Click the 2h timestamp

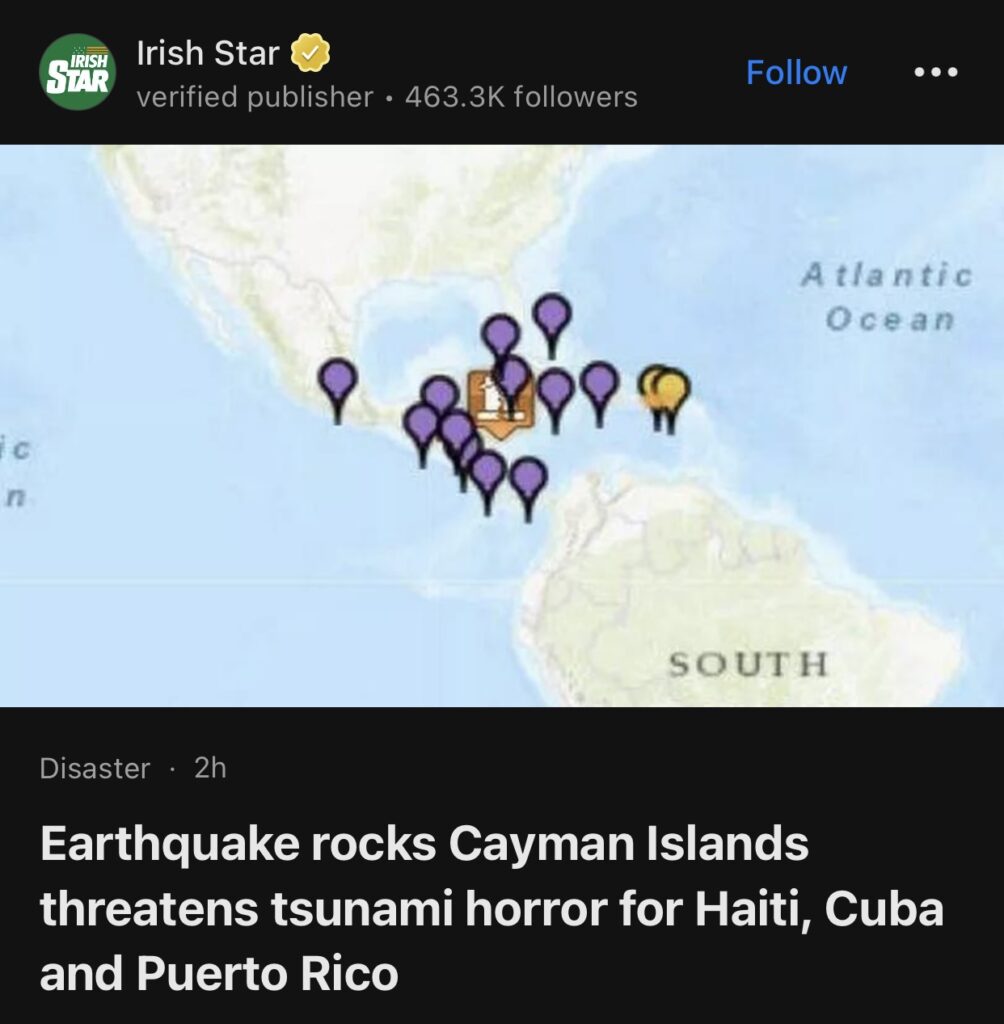click(x=210, y=768)
